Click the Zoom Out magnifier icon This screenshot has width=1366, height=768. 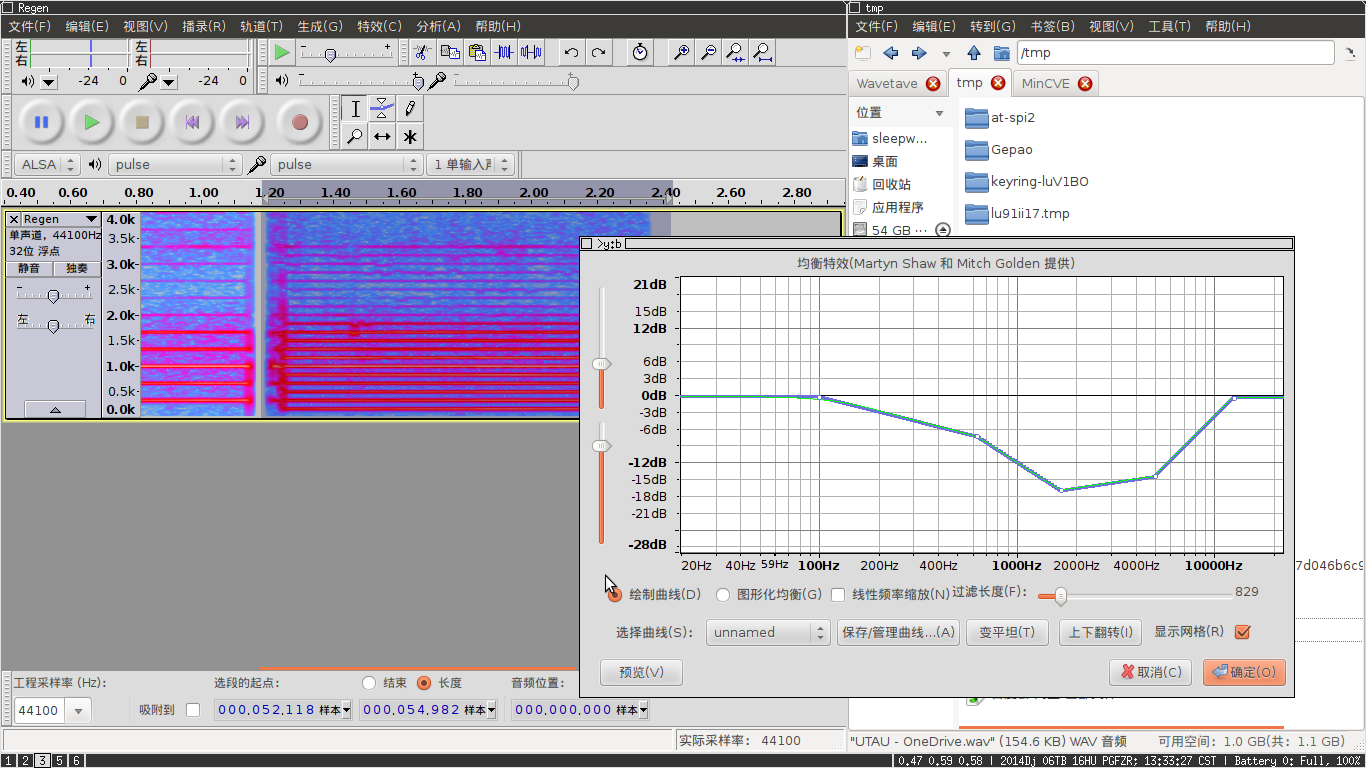click(708, 52)
